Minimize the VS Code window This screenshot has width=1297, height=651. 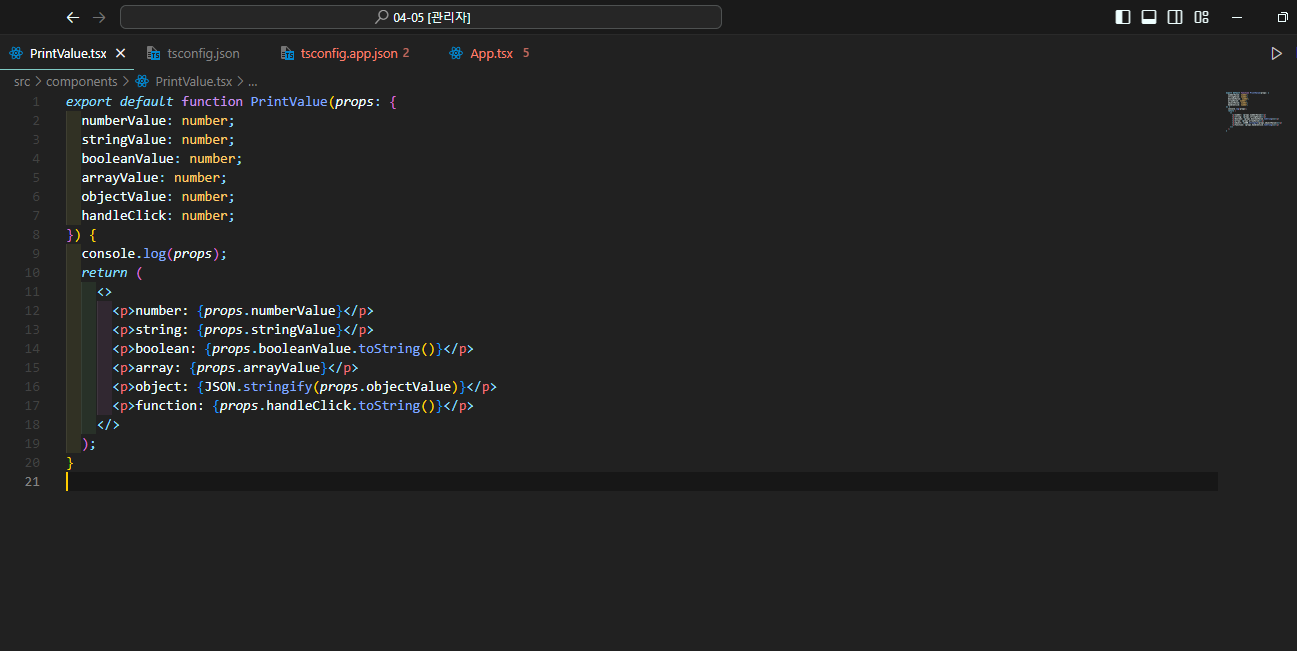coord(1238,17)
